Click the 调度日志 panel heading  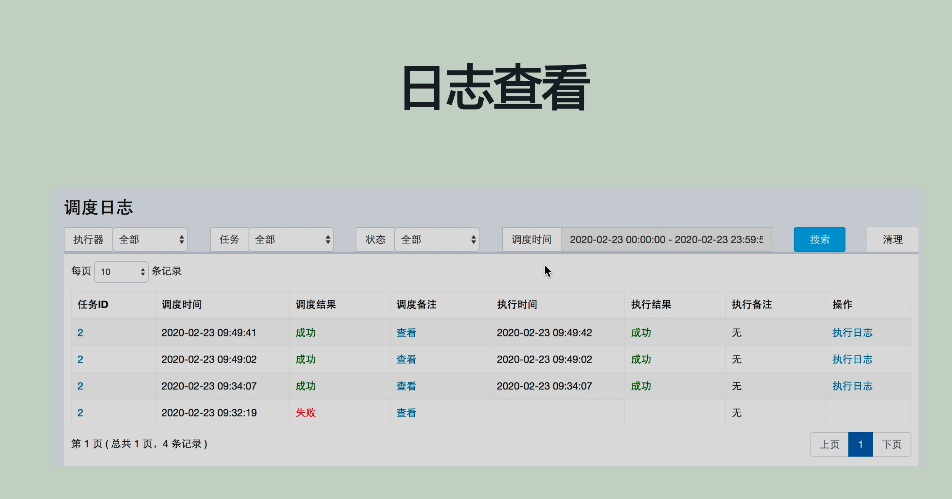[x=98, y=208]
